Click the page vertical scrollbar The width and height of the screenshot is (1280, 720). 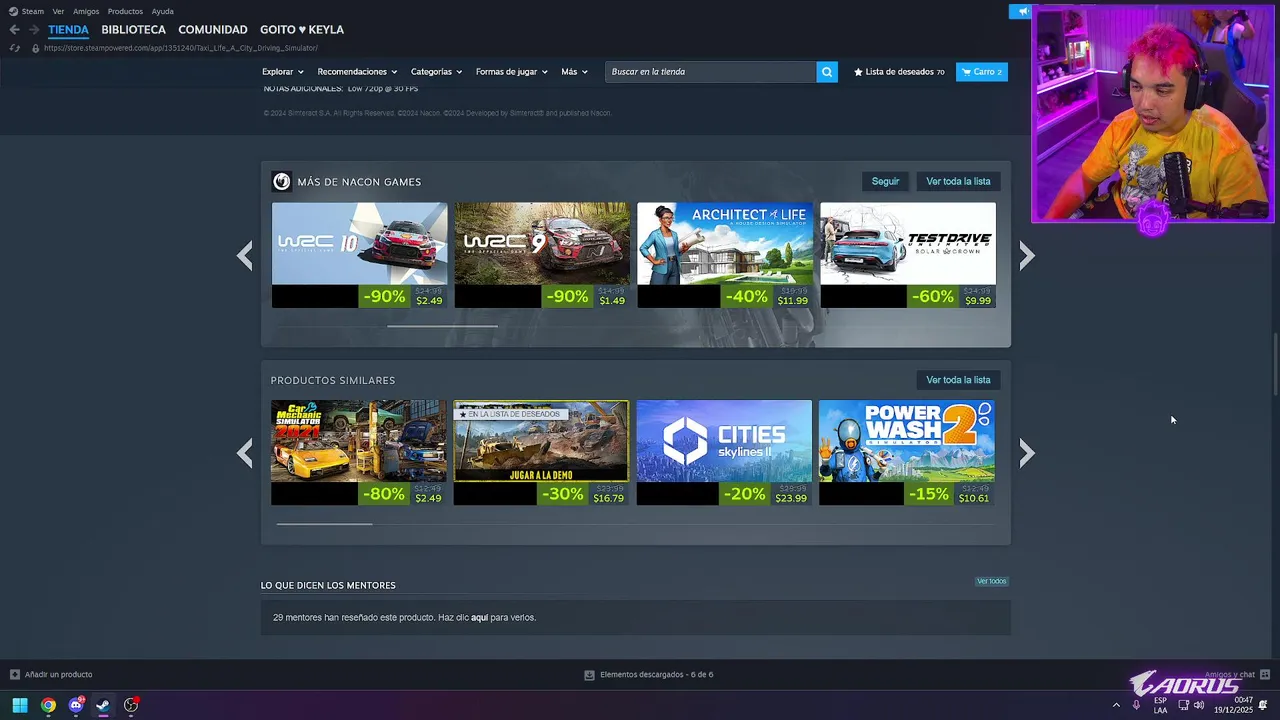pos(1275,365)
